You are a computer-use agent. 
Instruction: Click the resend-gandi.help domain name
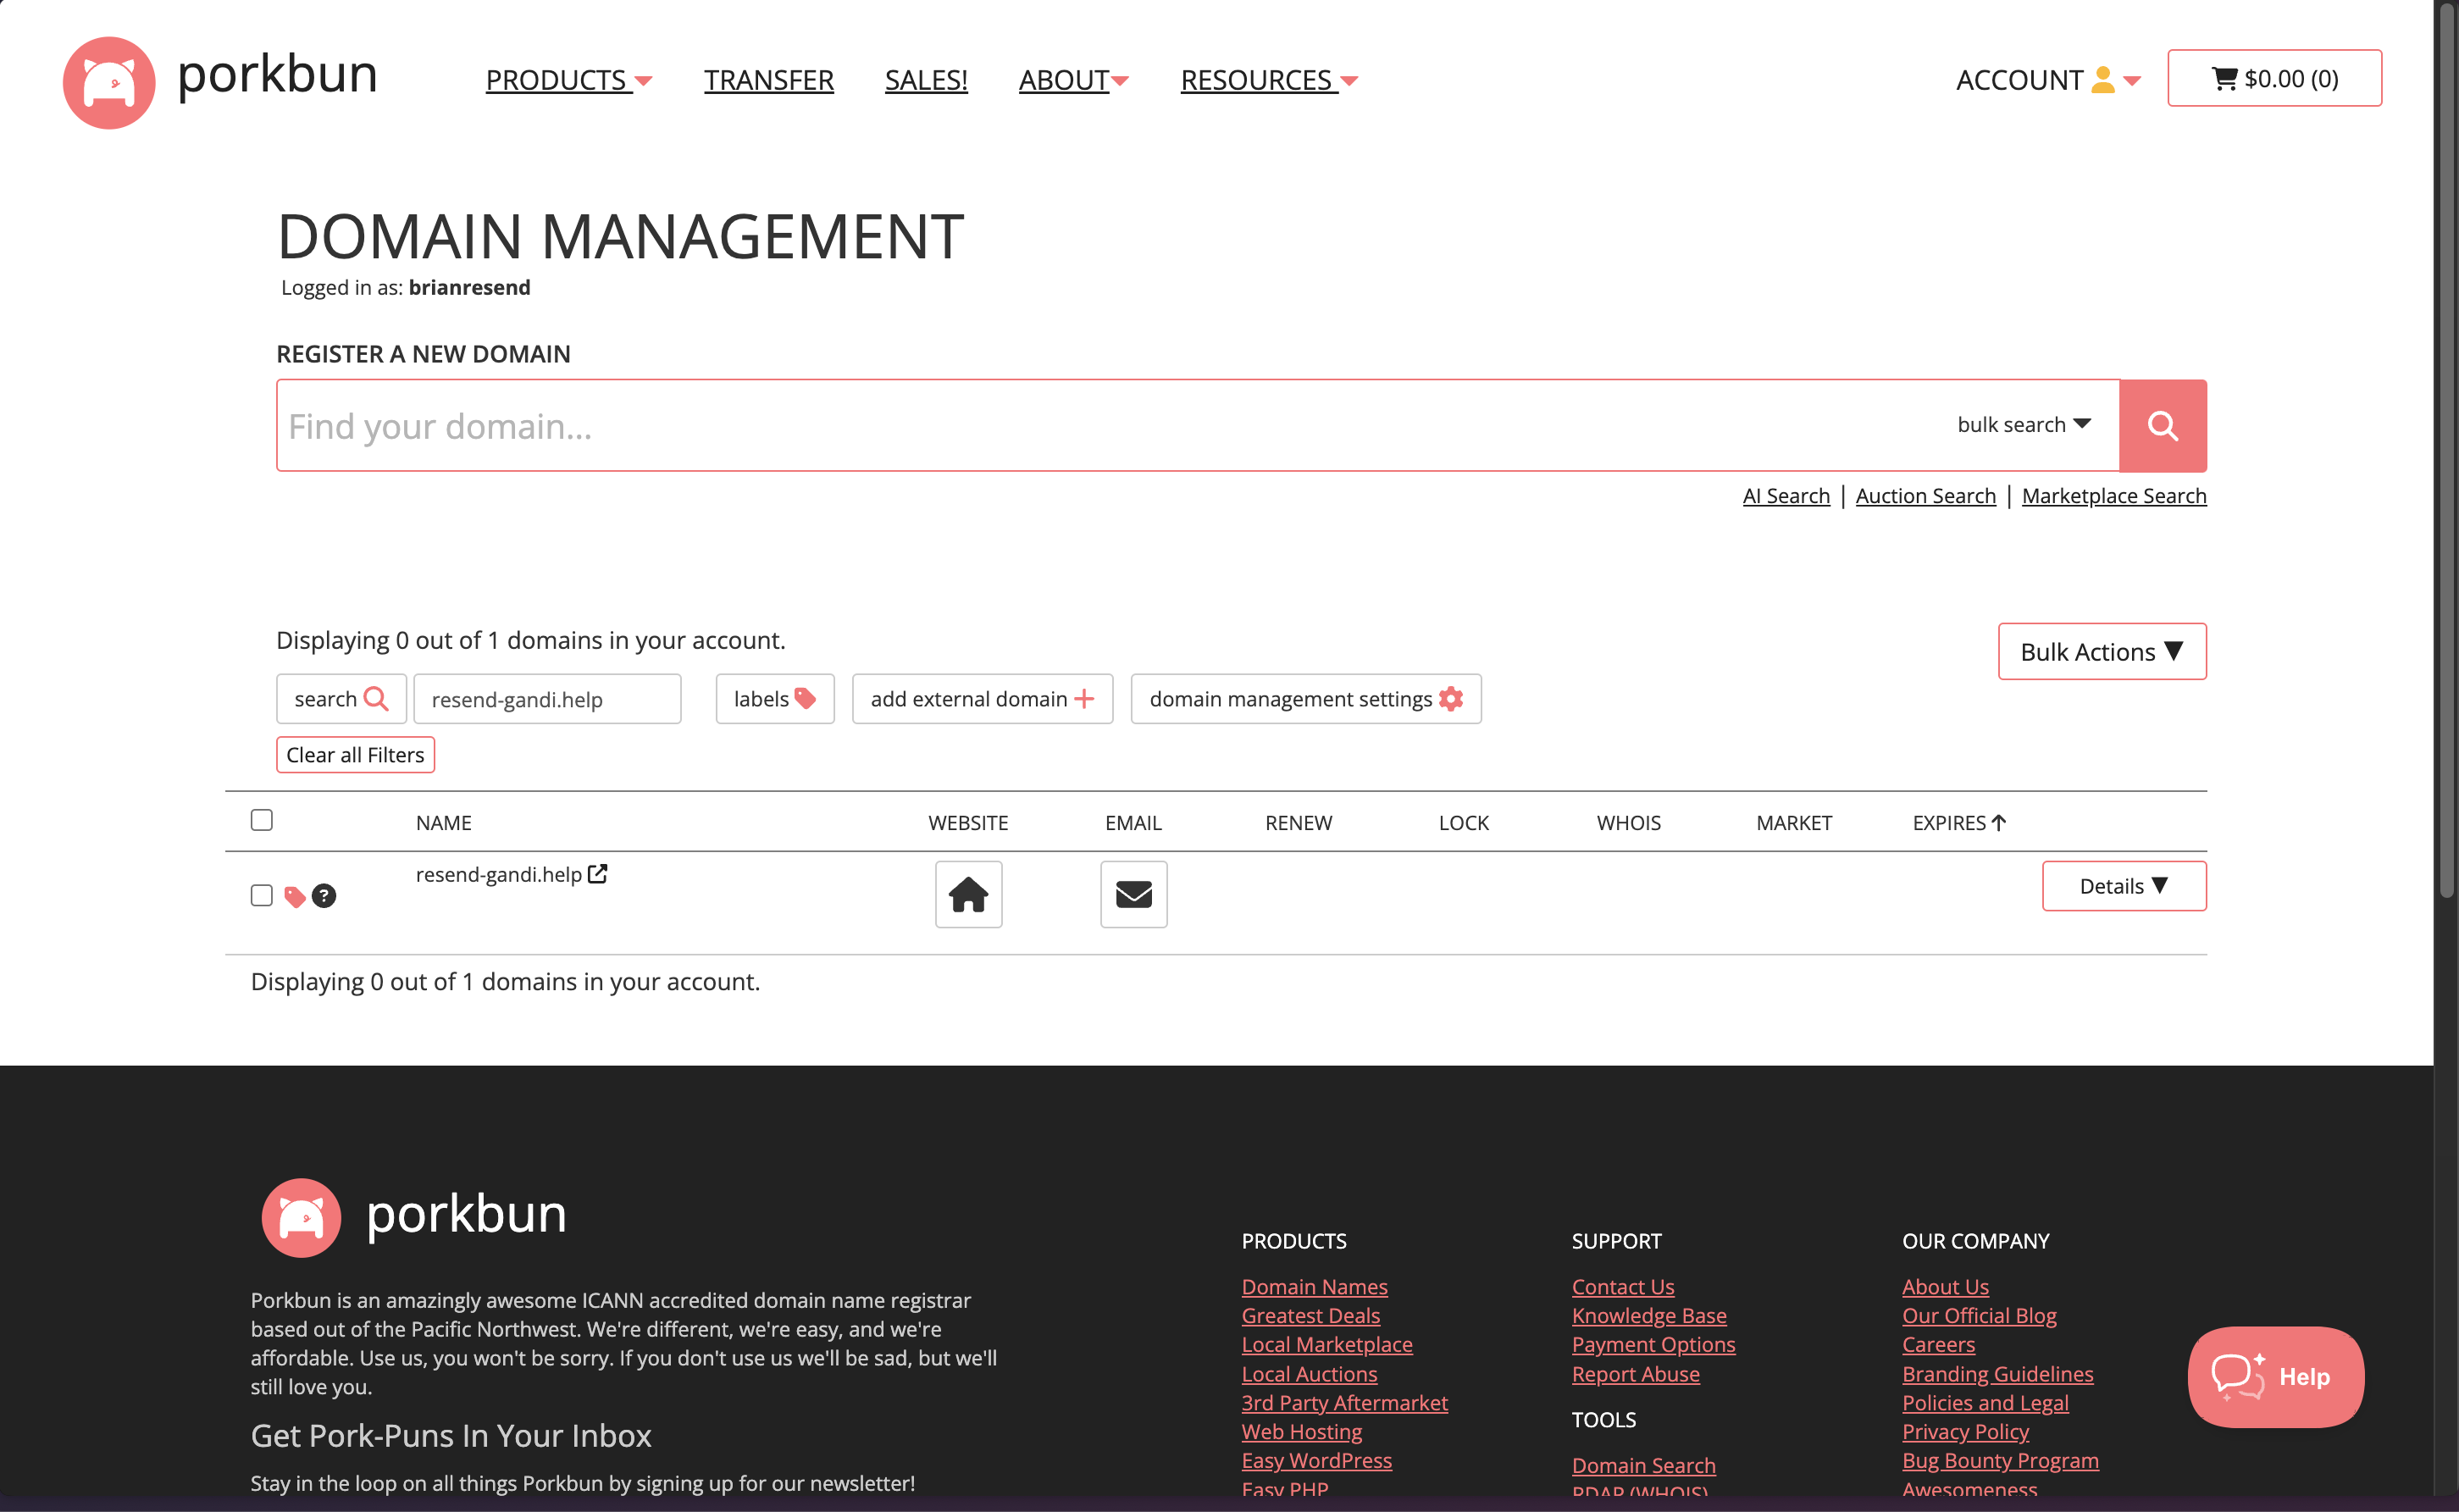tap(498, 874)
